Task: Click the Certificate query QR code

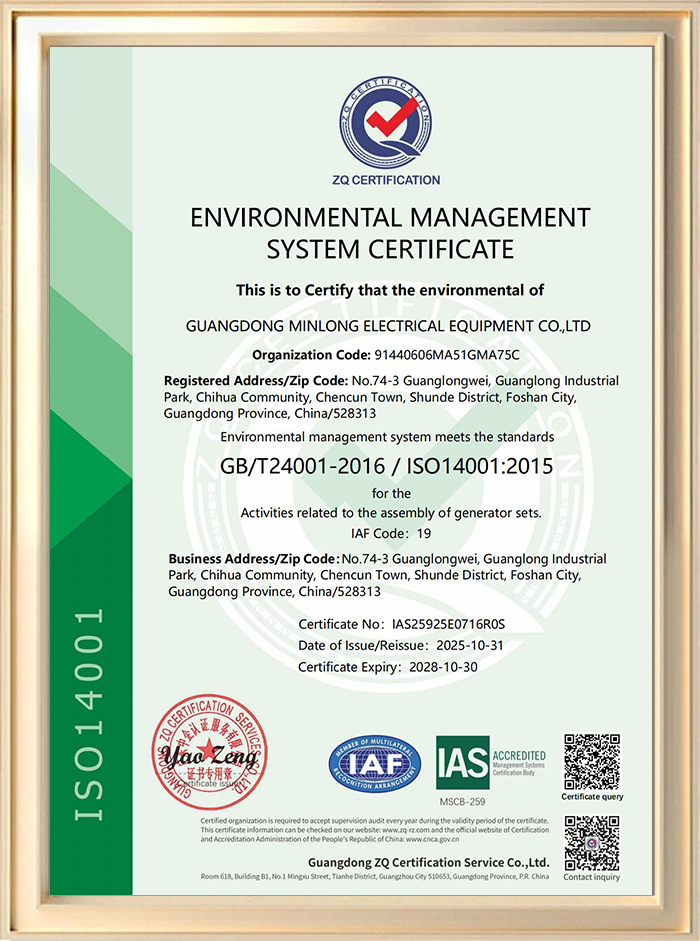Action: point(592,761)
